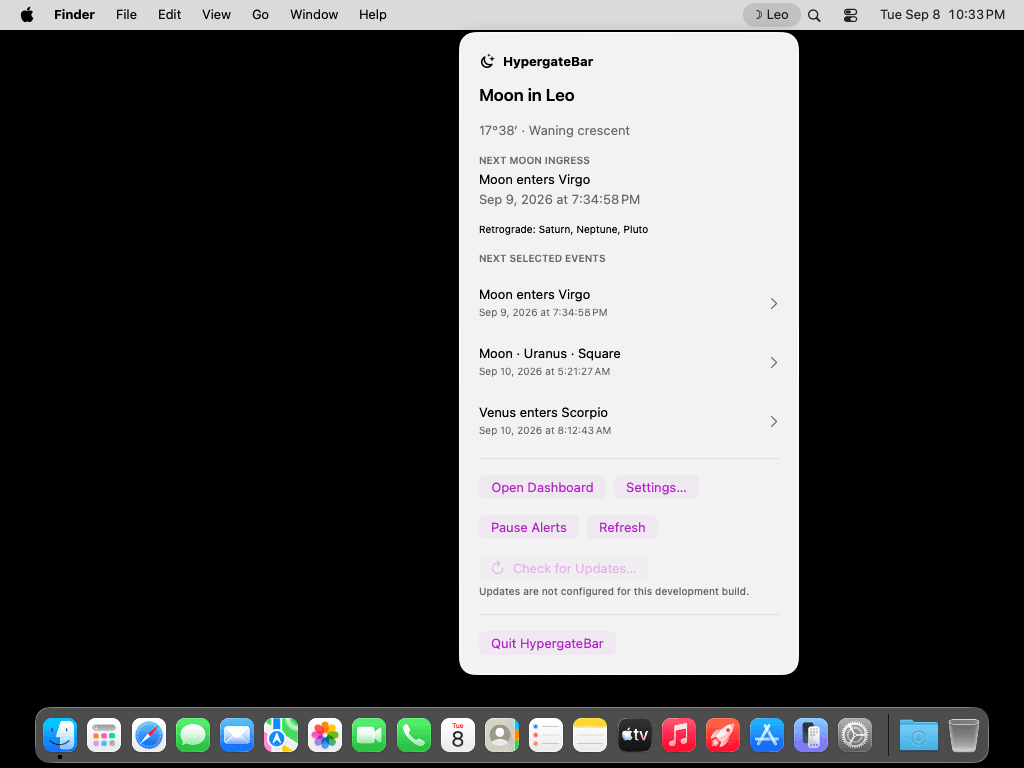Viewport: 1024px width, 768px height.
Task: Open App Store from the Dock
Action: [767, 735]
